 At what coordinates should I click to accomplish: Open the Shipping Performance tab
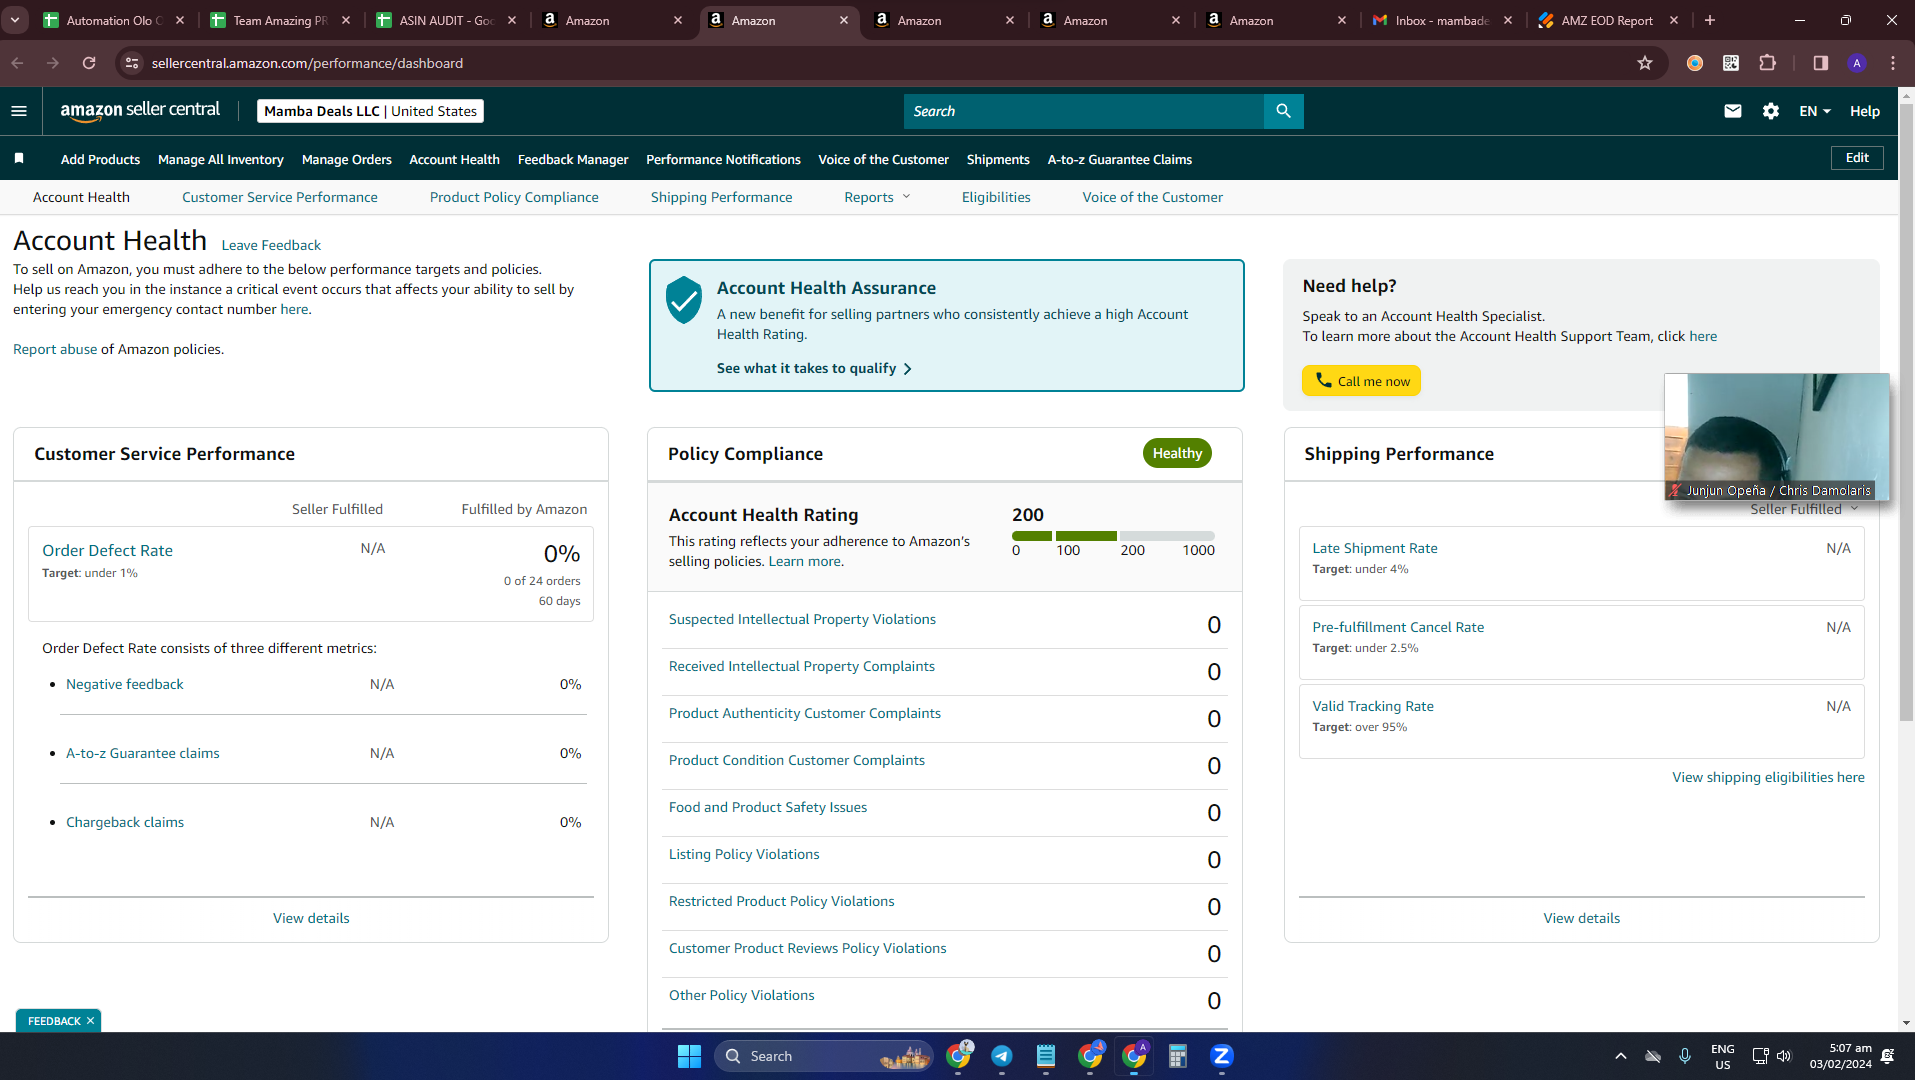[721, 197]
